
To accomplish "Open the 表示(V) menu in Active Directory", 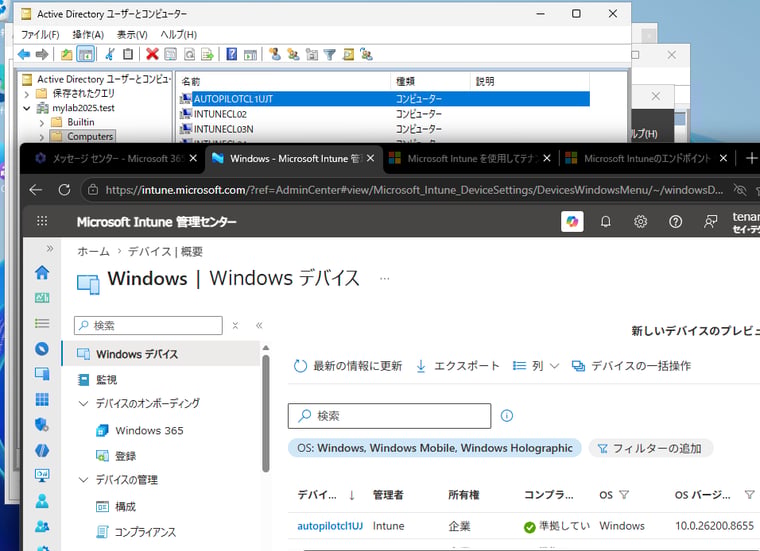I will click(132, 34).
